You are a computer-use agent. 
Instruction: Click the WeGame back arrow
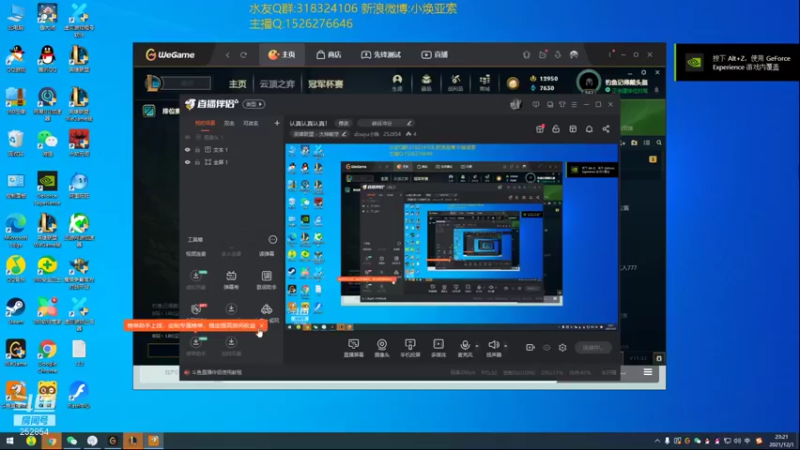click(x=228, y=55)
